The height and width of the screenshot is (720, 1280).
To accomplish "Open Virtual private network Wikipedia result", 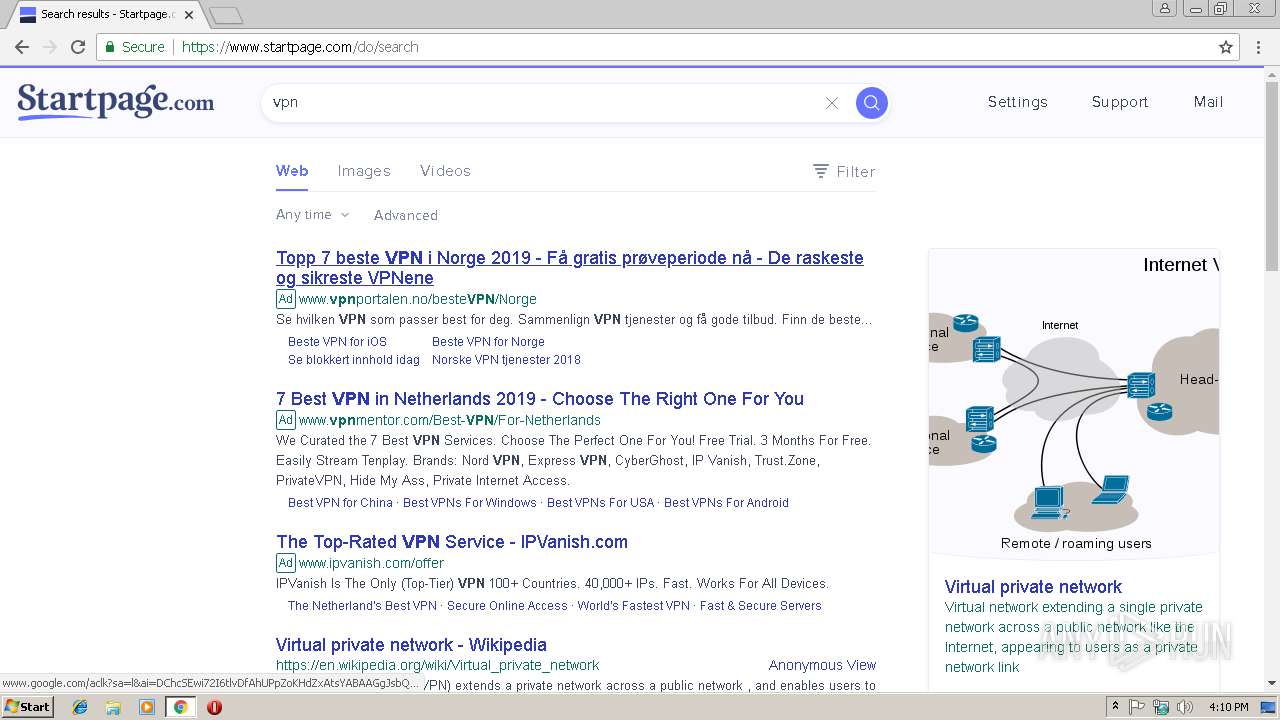I will (x=411, y=645).
